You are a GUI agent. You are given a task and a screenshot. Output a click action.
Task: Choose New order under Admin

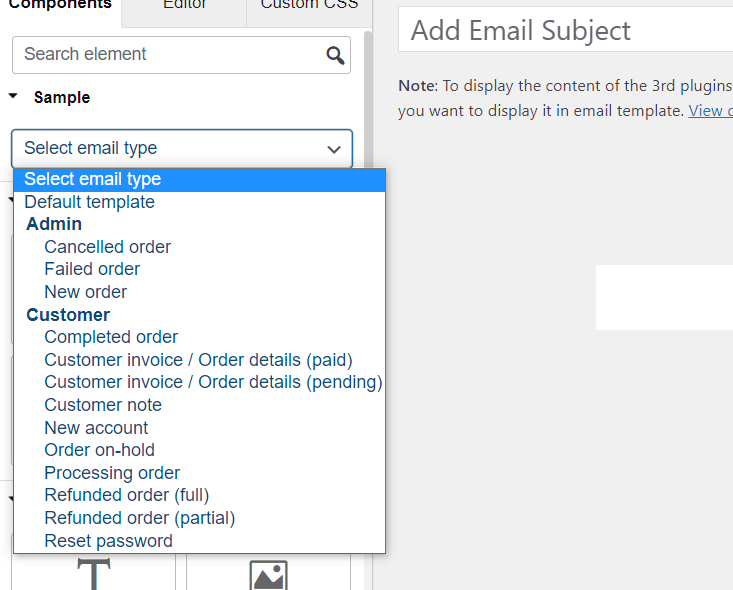pyautogui.click(x=86, y=292)
